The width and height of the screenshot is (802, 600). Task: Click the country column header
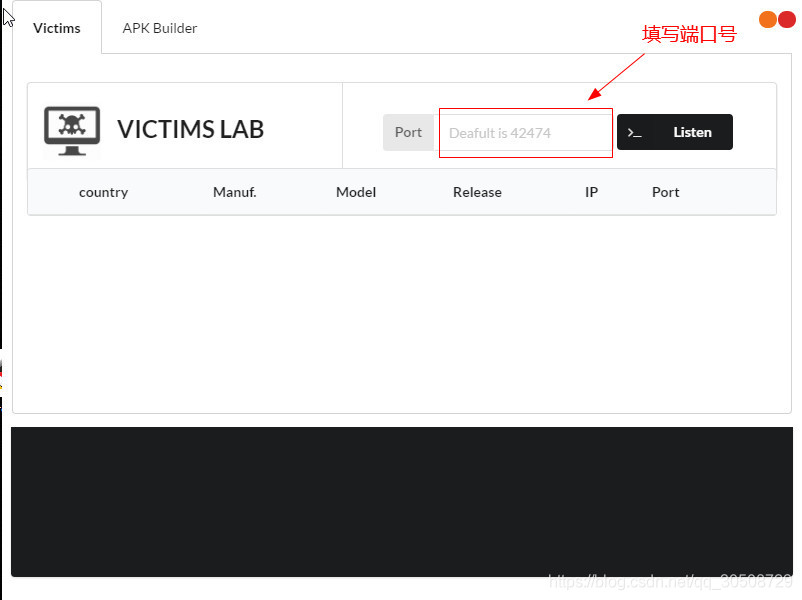tap(103, 192)
